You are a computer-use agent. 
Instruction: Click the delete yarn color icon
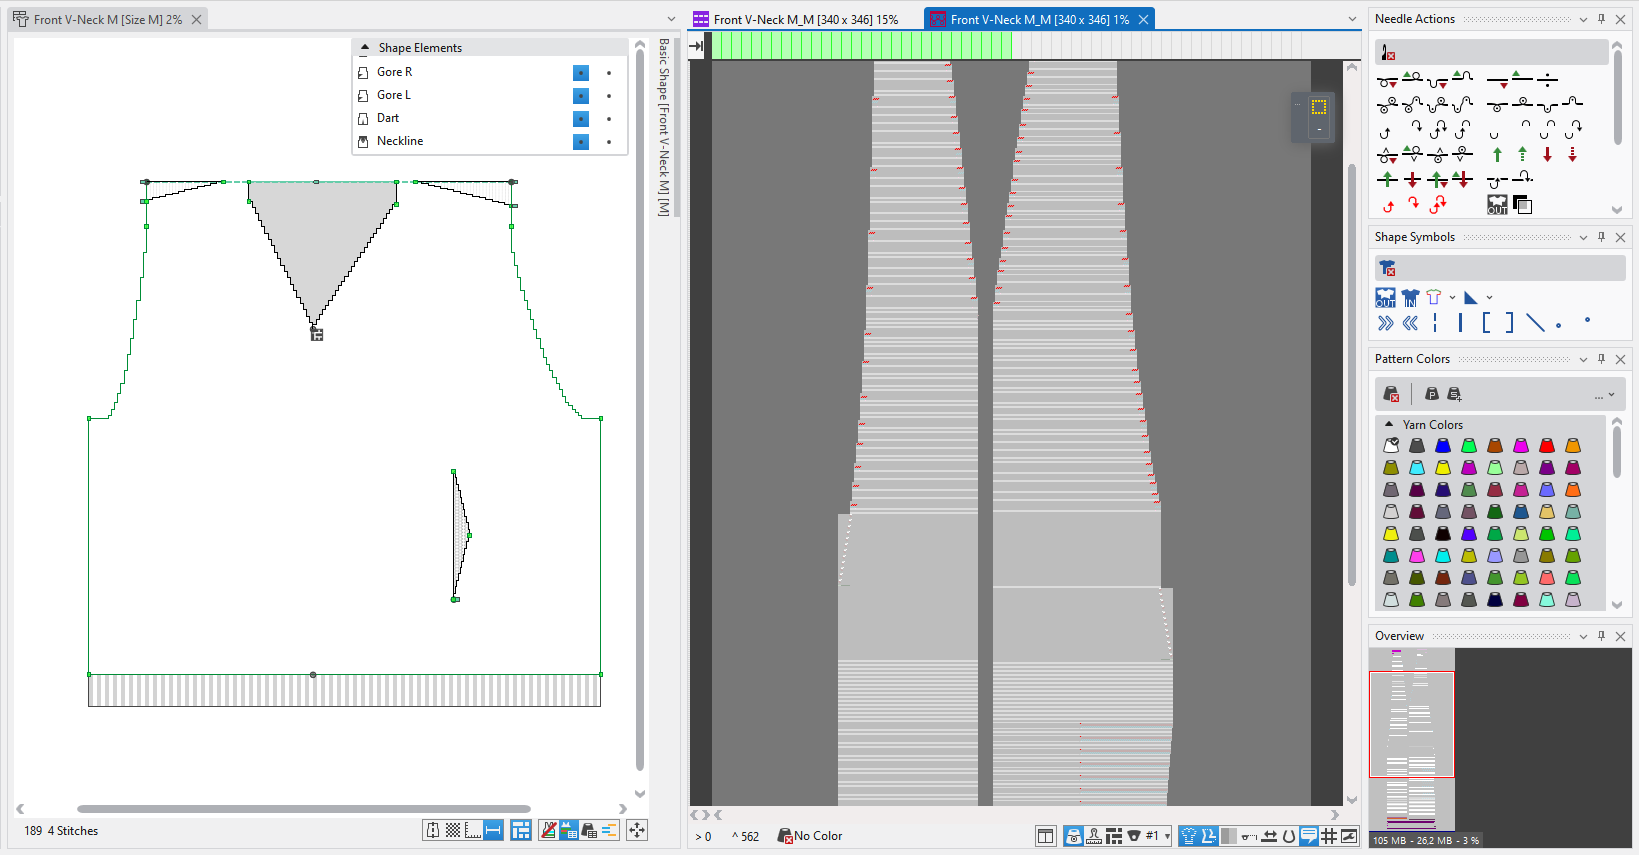pyautogui.click(x=1391, y=394)
